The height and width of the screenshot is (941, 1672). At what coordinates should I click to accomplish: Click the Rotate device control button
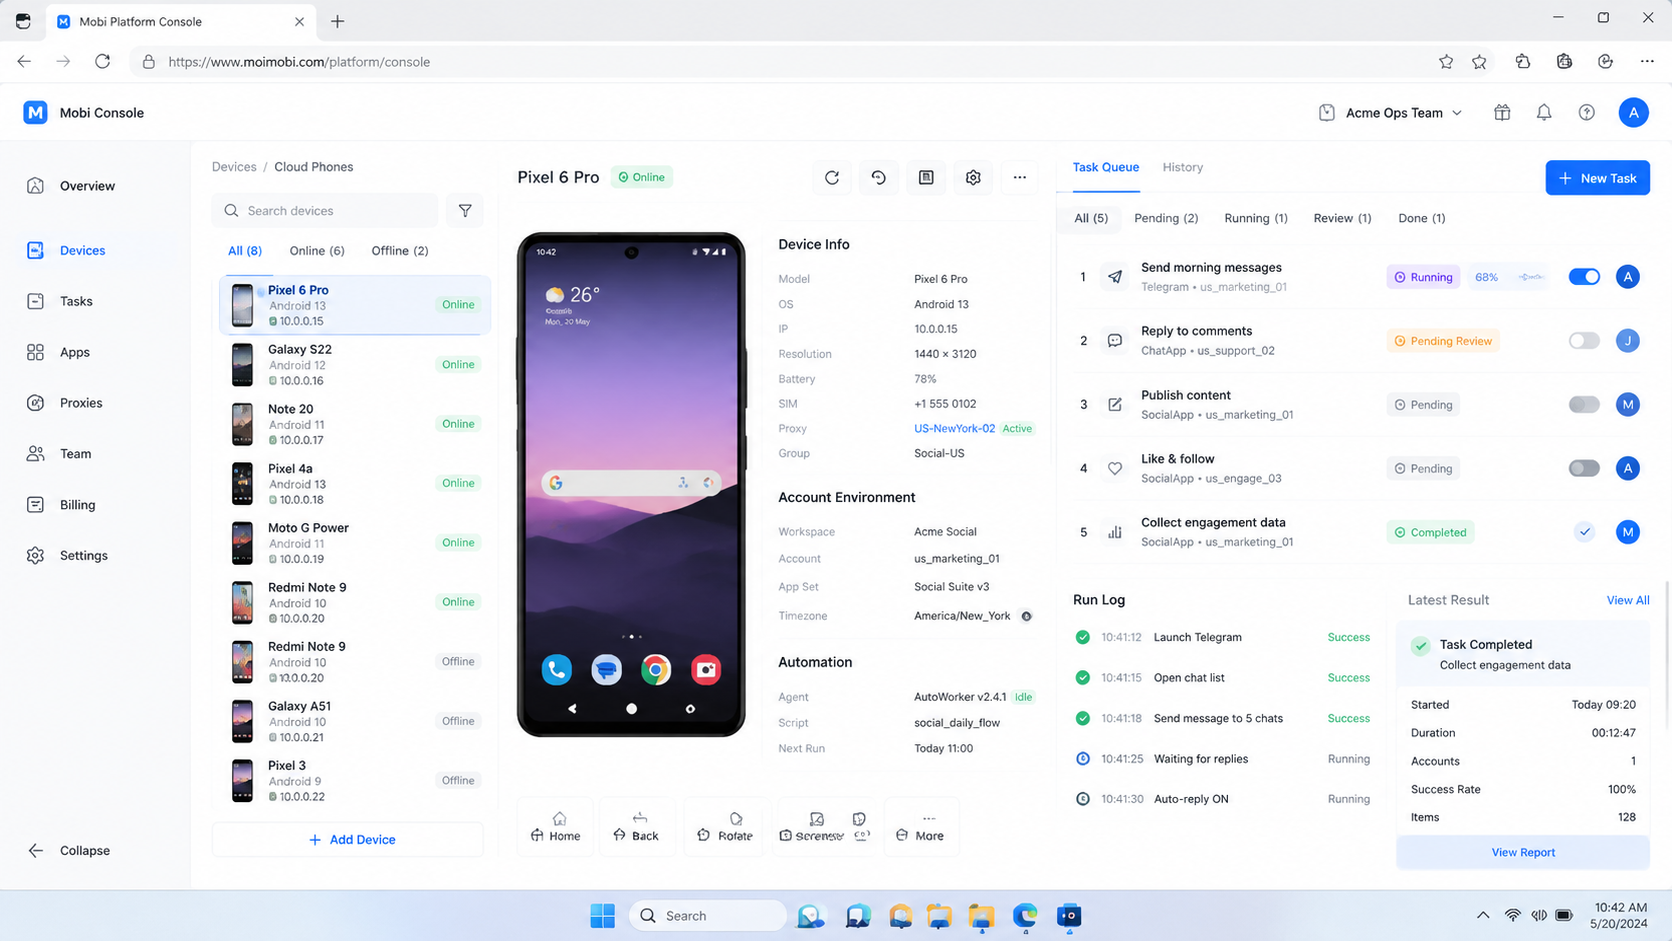coord(725,827)
